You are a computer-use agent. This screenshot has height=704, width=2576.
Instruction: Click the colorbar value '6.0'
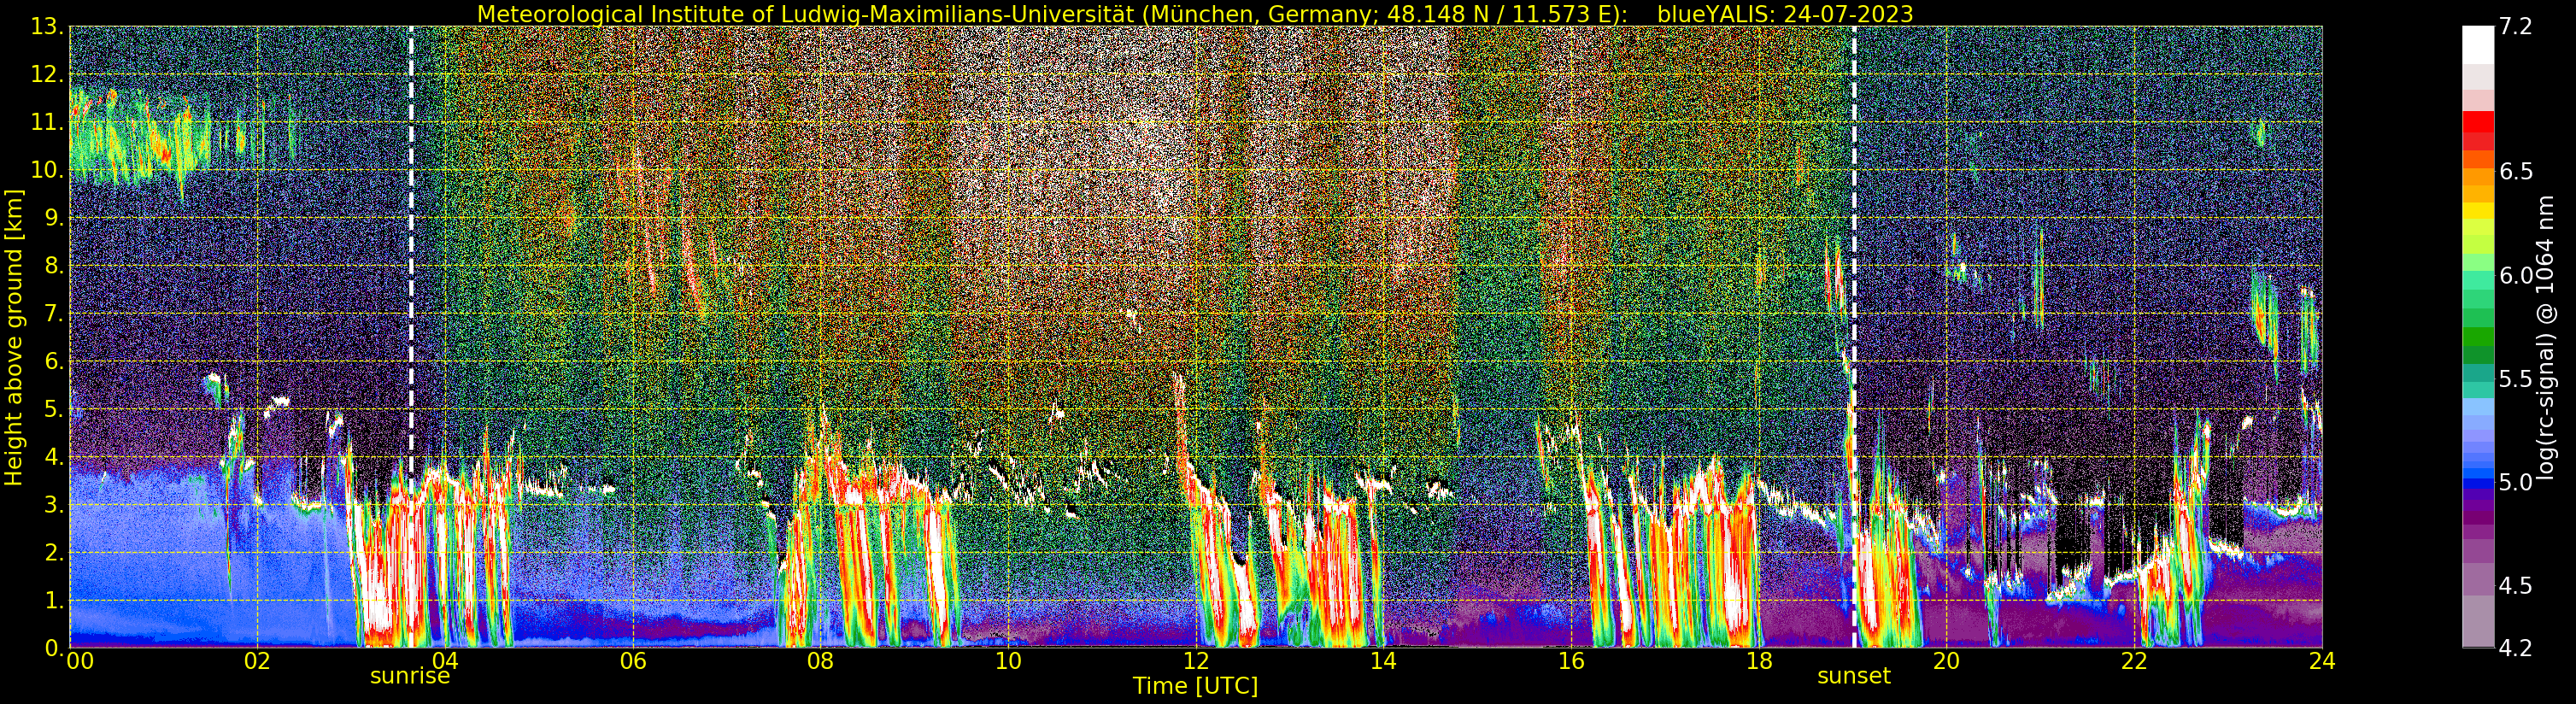point(2516,275)
